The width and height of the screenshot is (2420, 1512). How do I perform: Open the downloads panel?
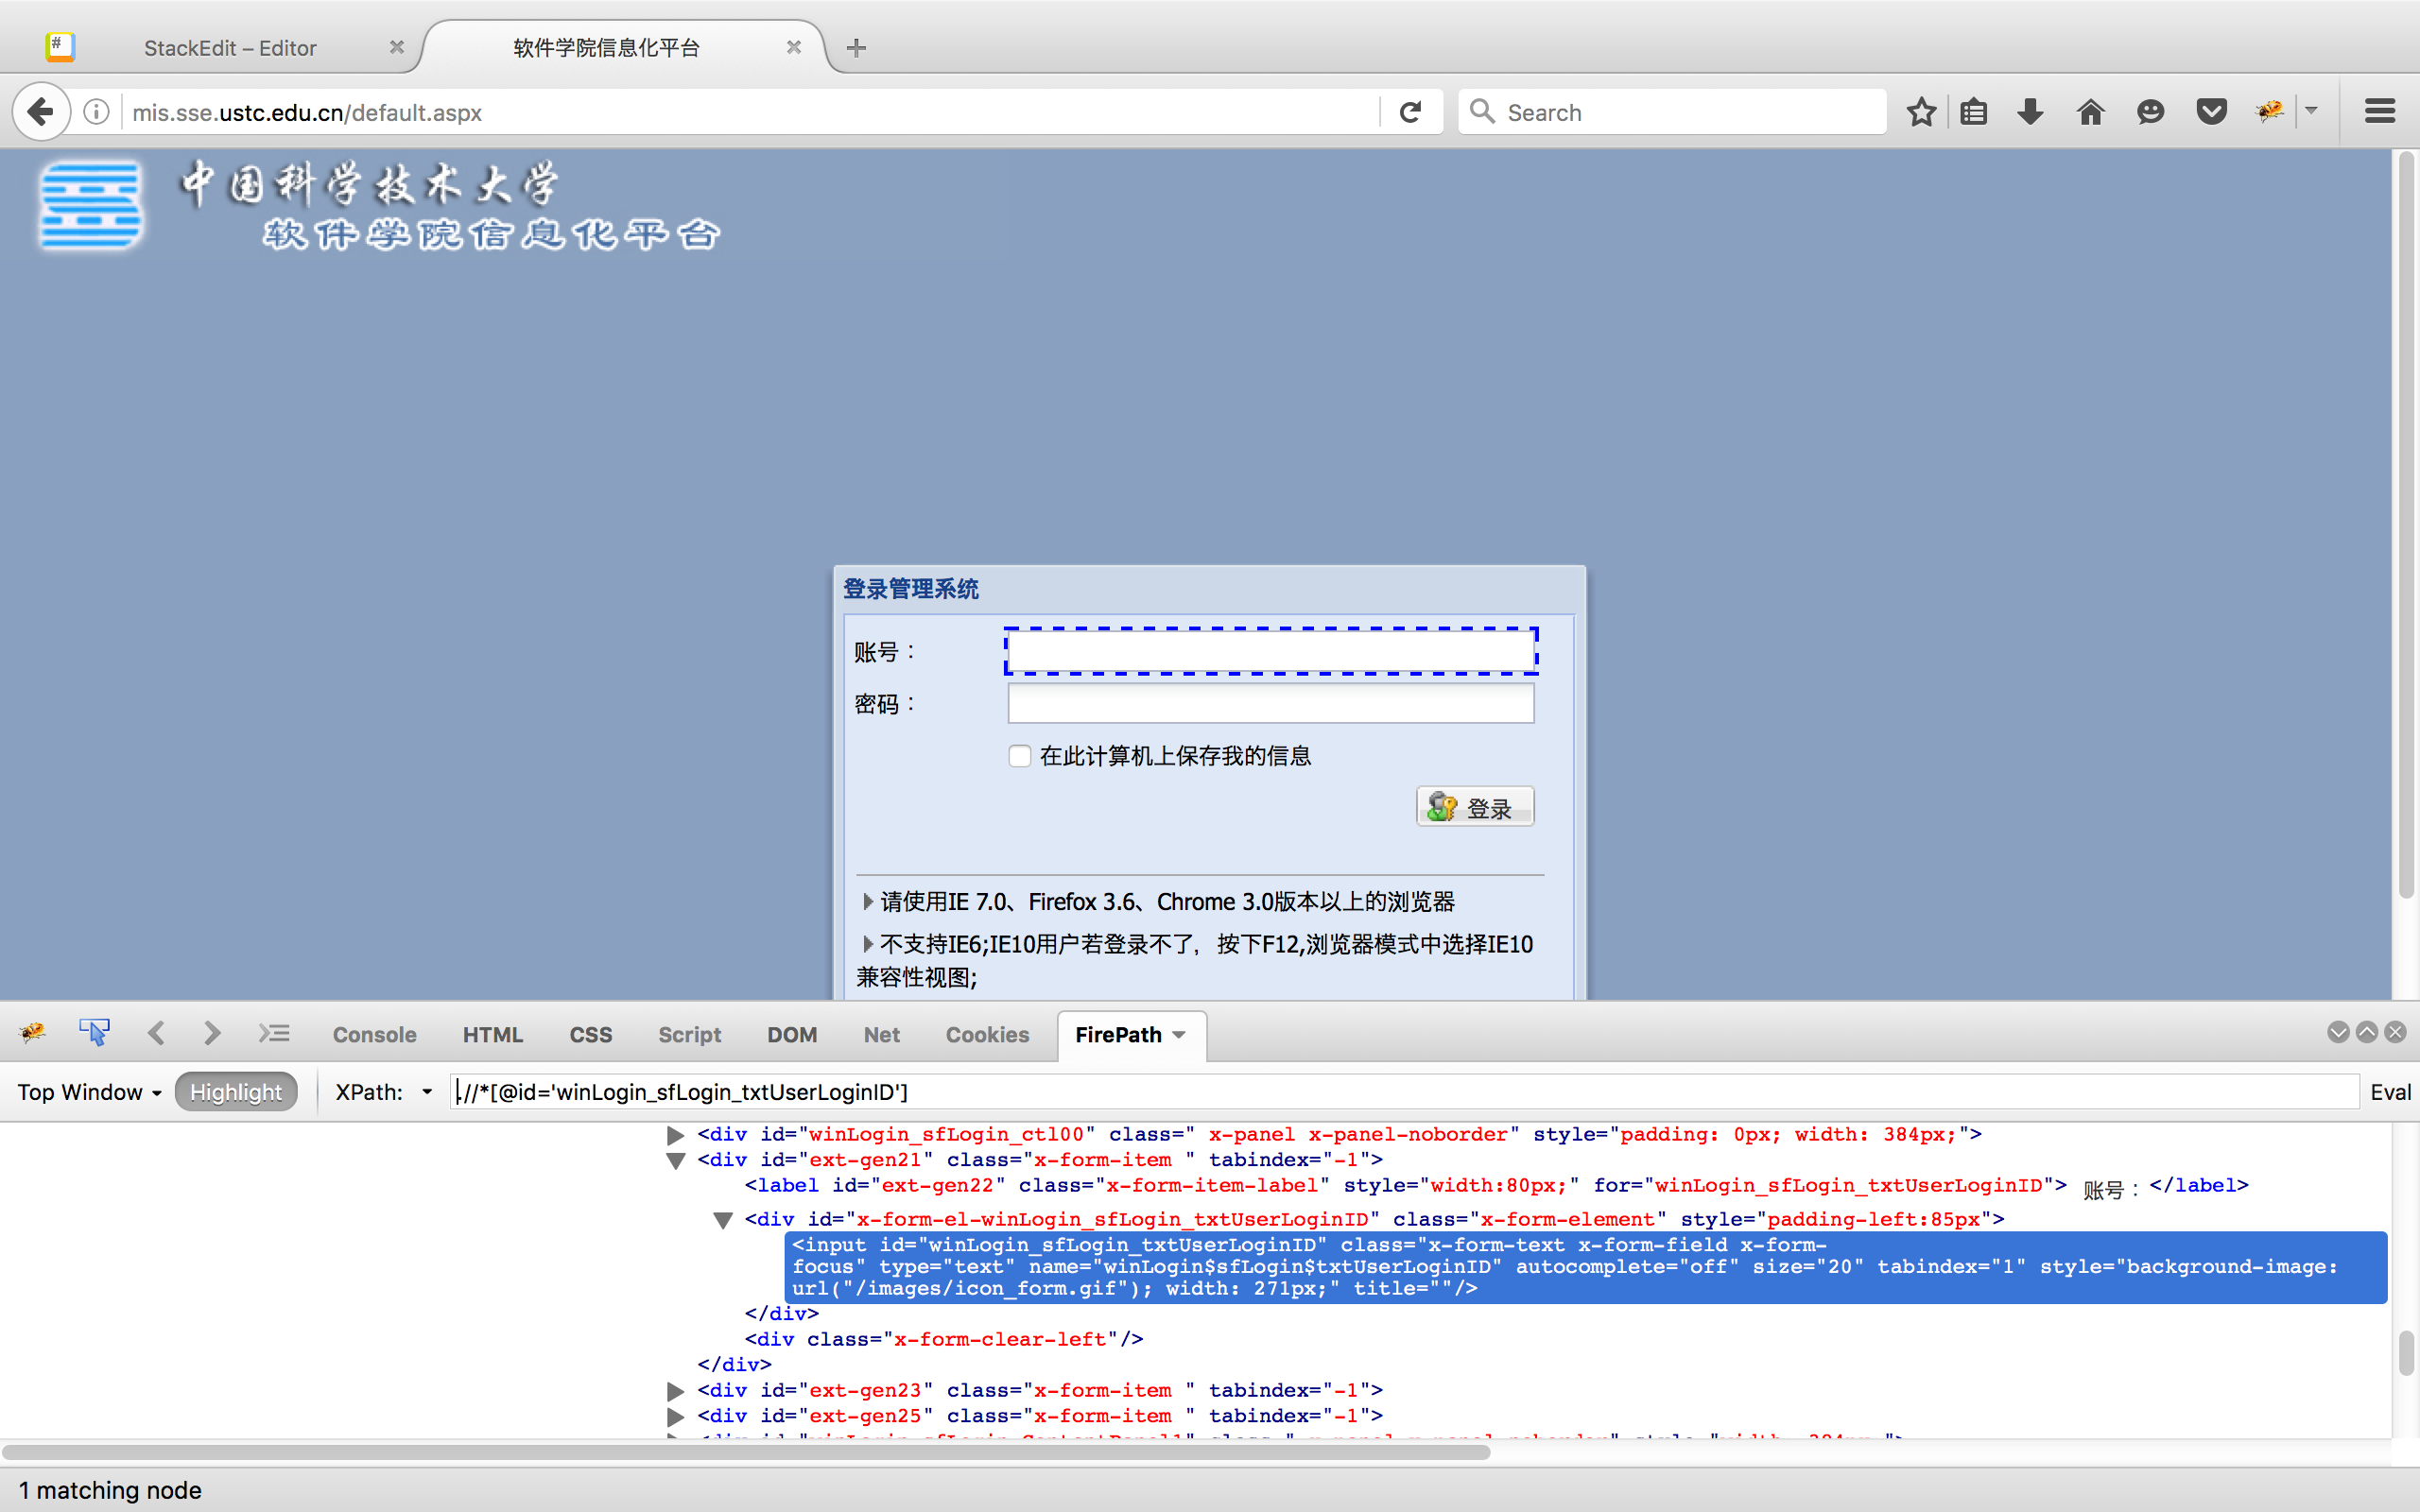point(2030,112)
